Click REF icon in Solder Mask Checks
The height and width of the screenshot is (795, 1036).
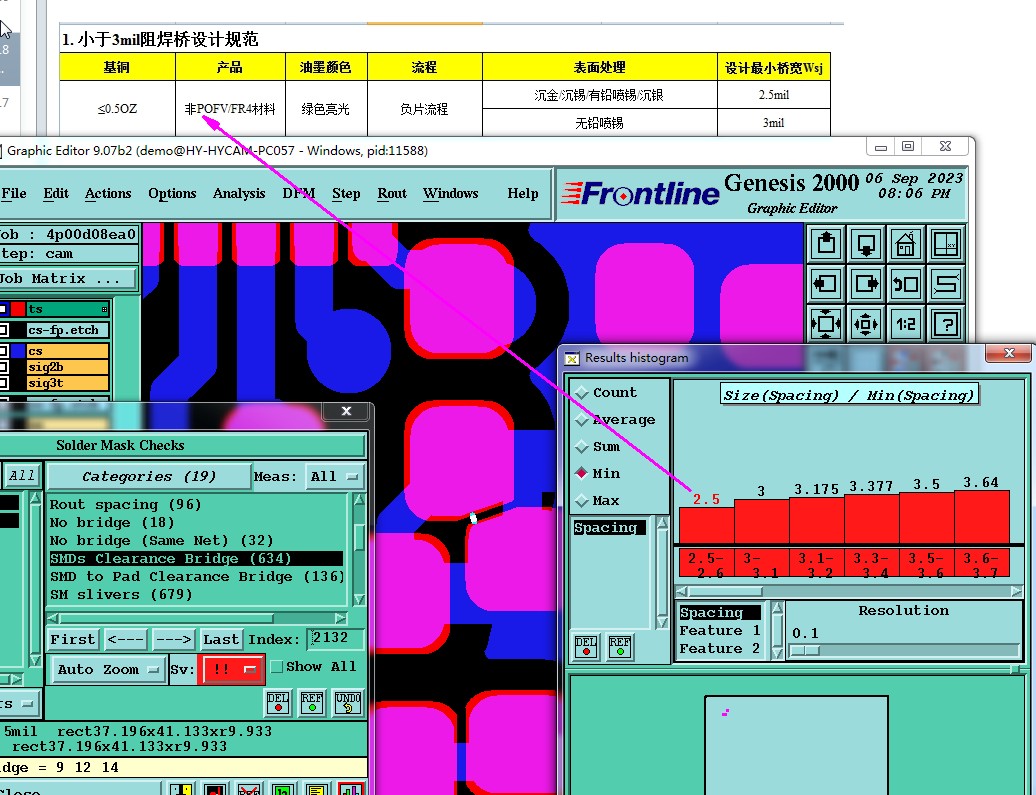tap(312, 702)
